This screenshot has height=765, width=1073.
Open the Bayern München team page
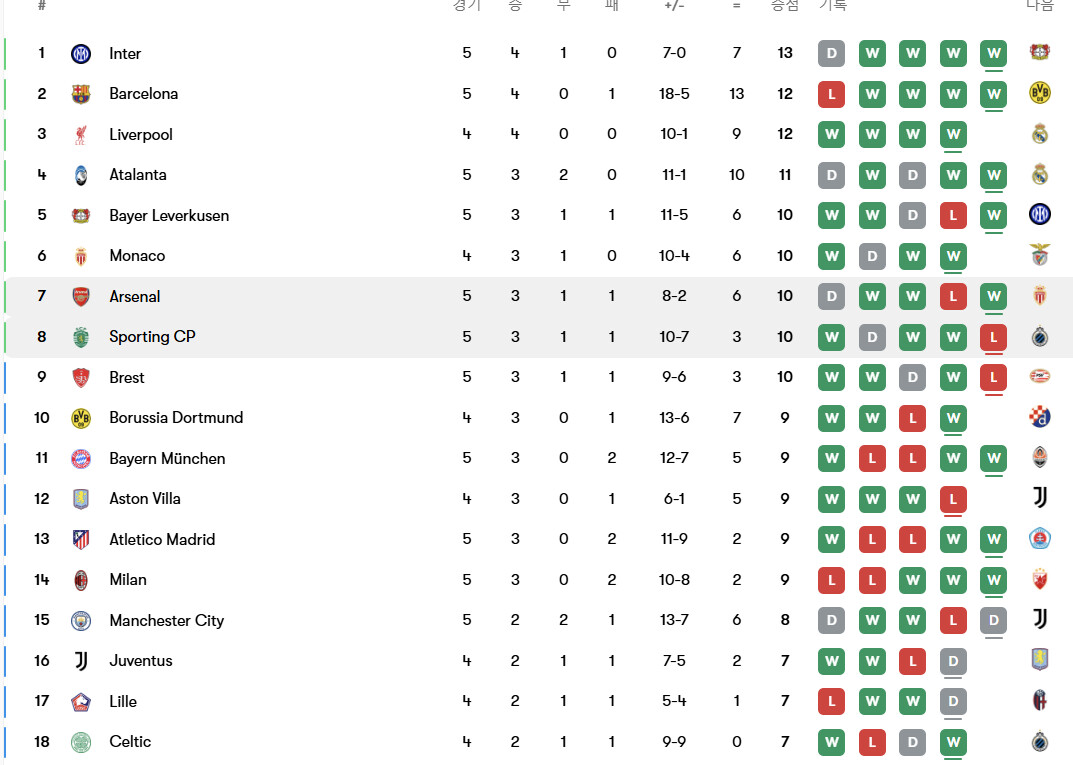pos(167,459)
